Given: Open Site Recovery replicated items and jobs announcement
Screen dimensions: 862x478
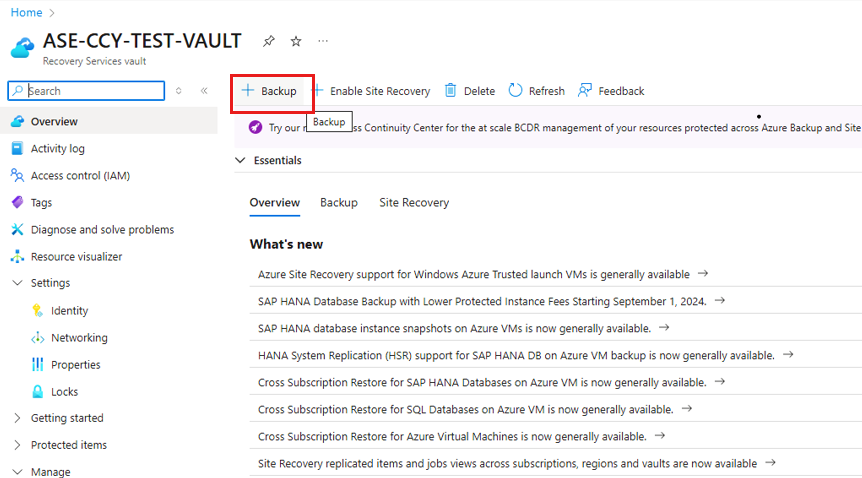Looking at the screenshot, I should [x=507, y=463].
